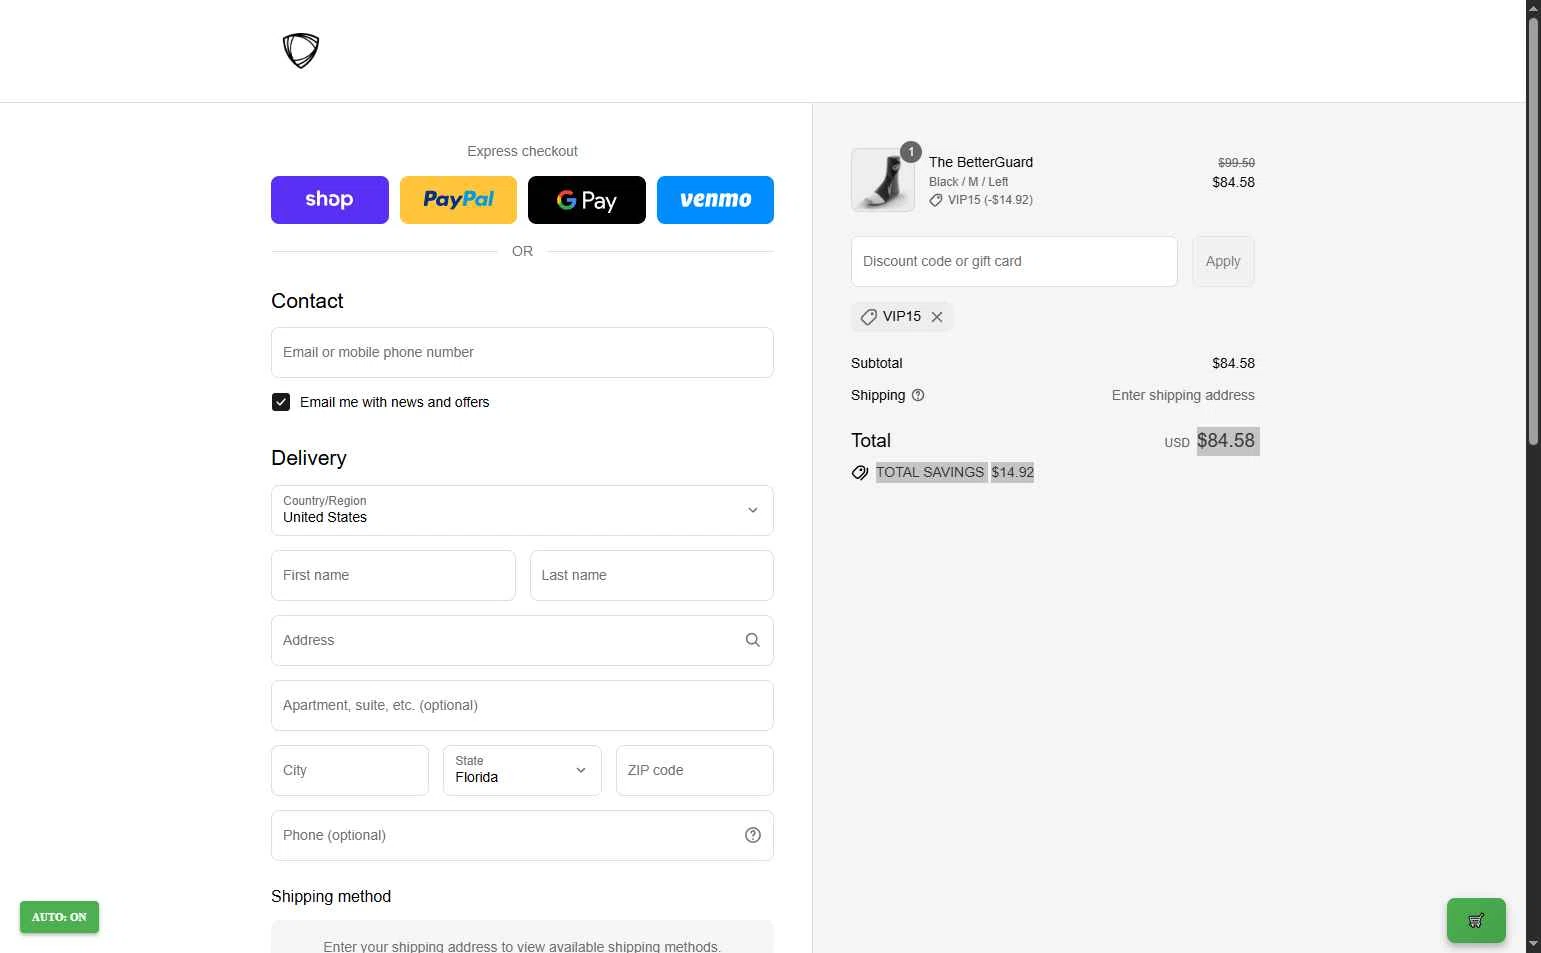Select Google Pay express checkout

(587, 200)
